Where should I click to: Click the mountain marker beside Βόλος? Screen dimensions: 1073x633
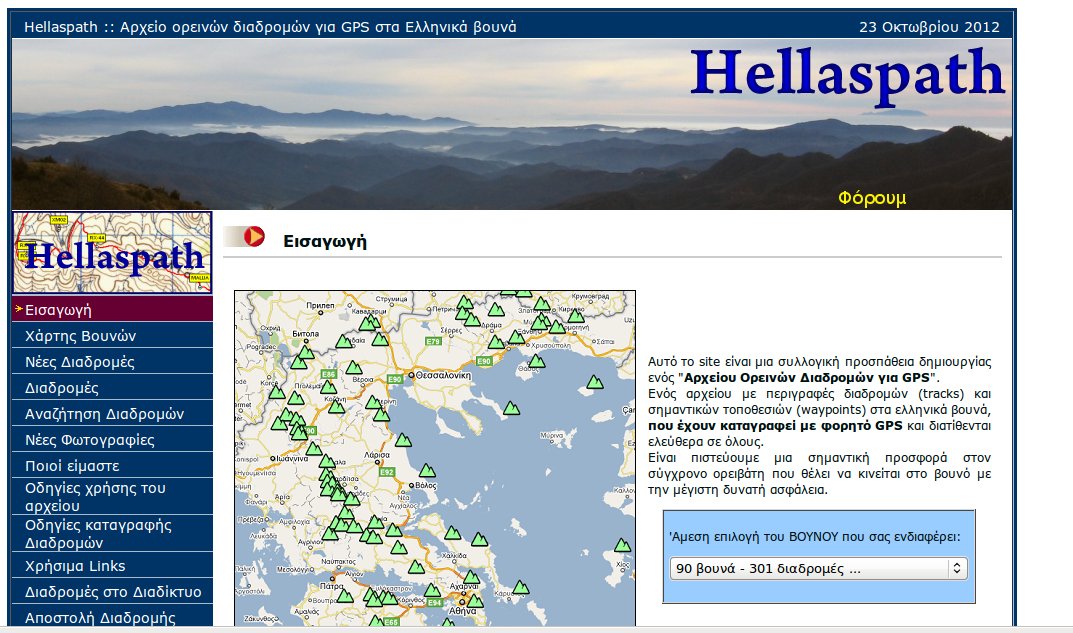tap(427, 470)
